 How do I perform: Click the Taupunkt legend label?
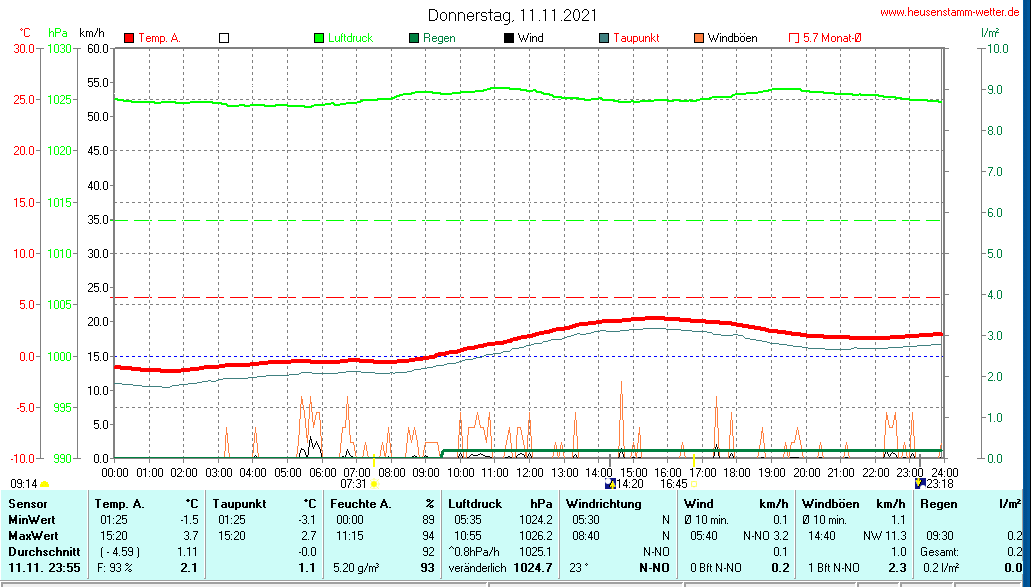coord(636,38)
